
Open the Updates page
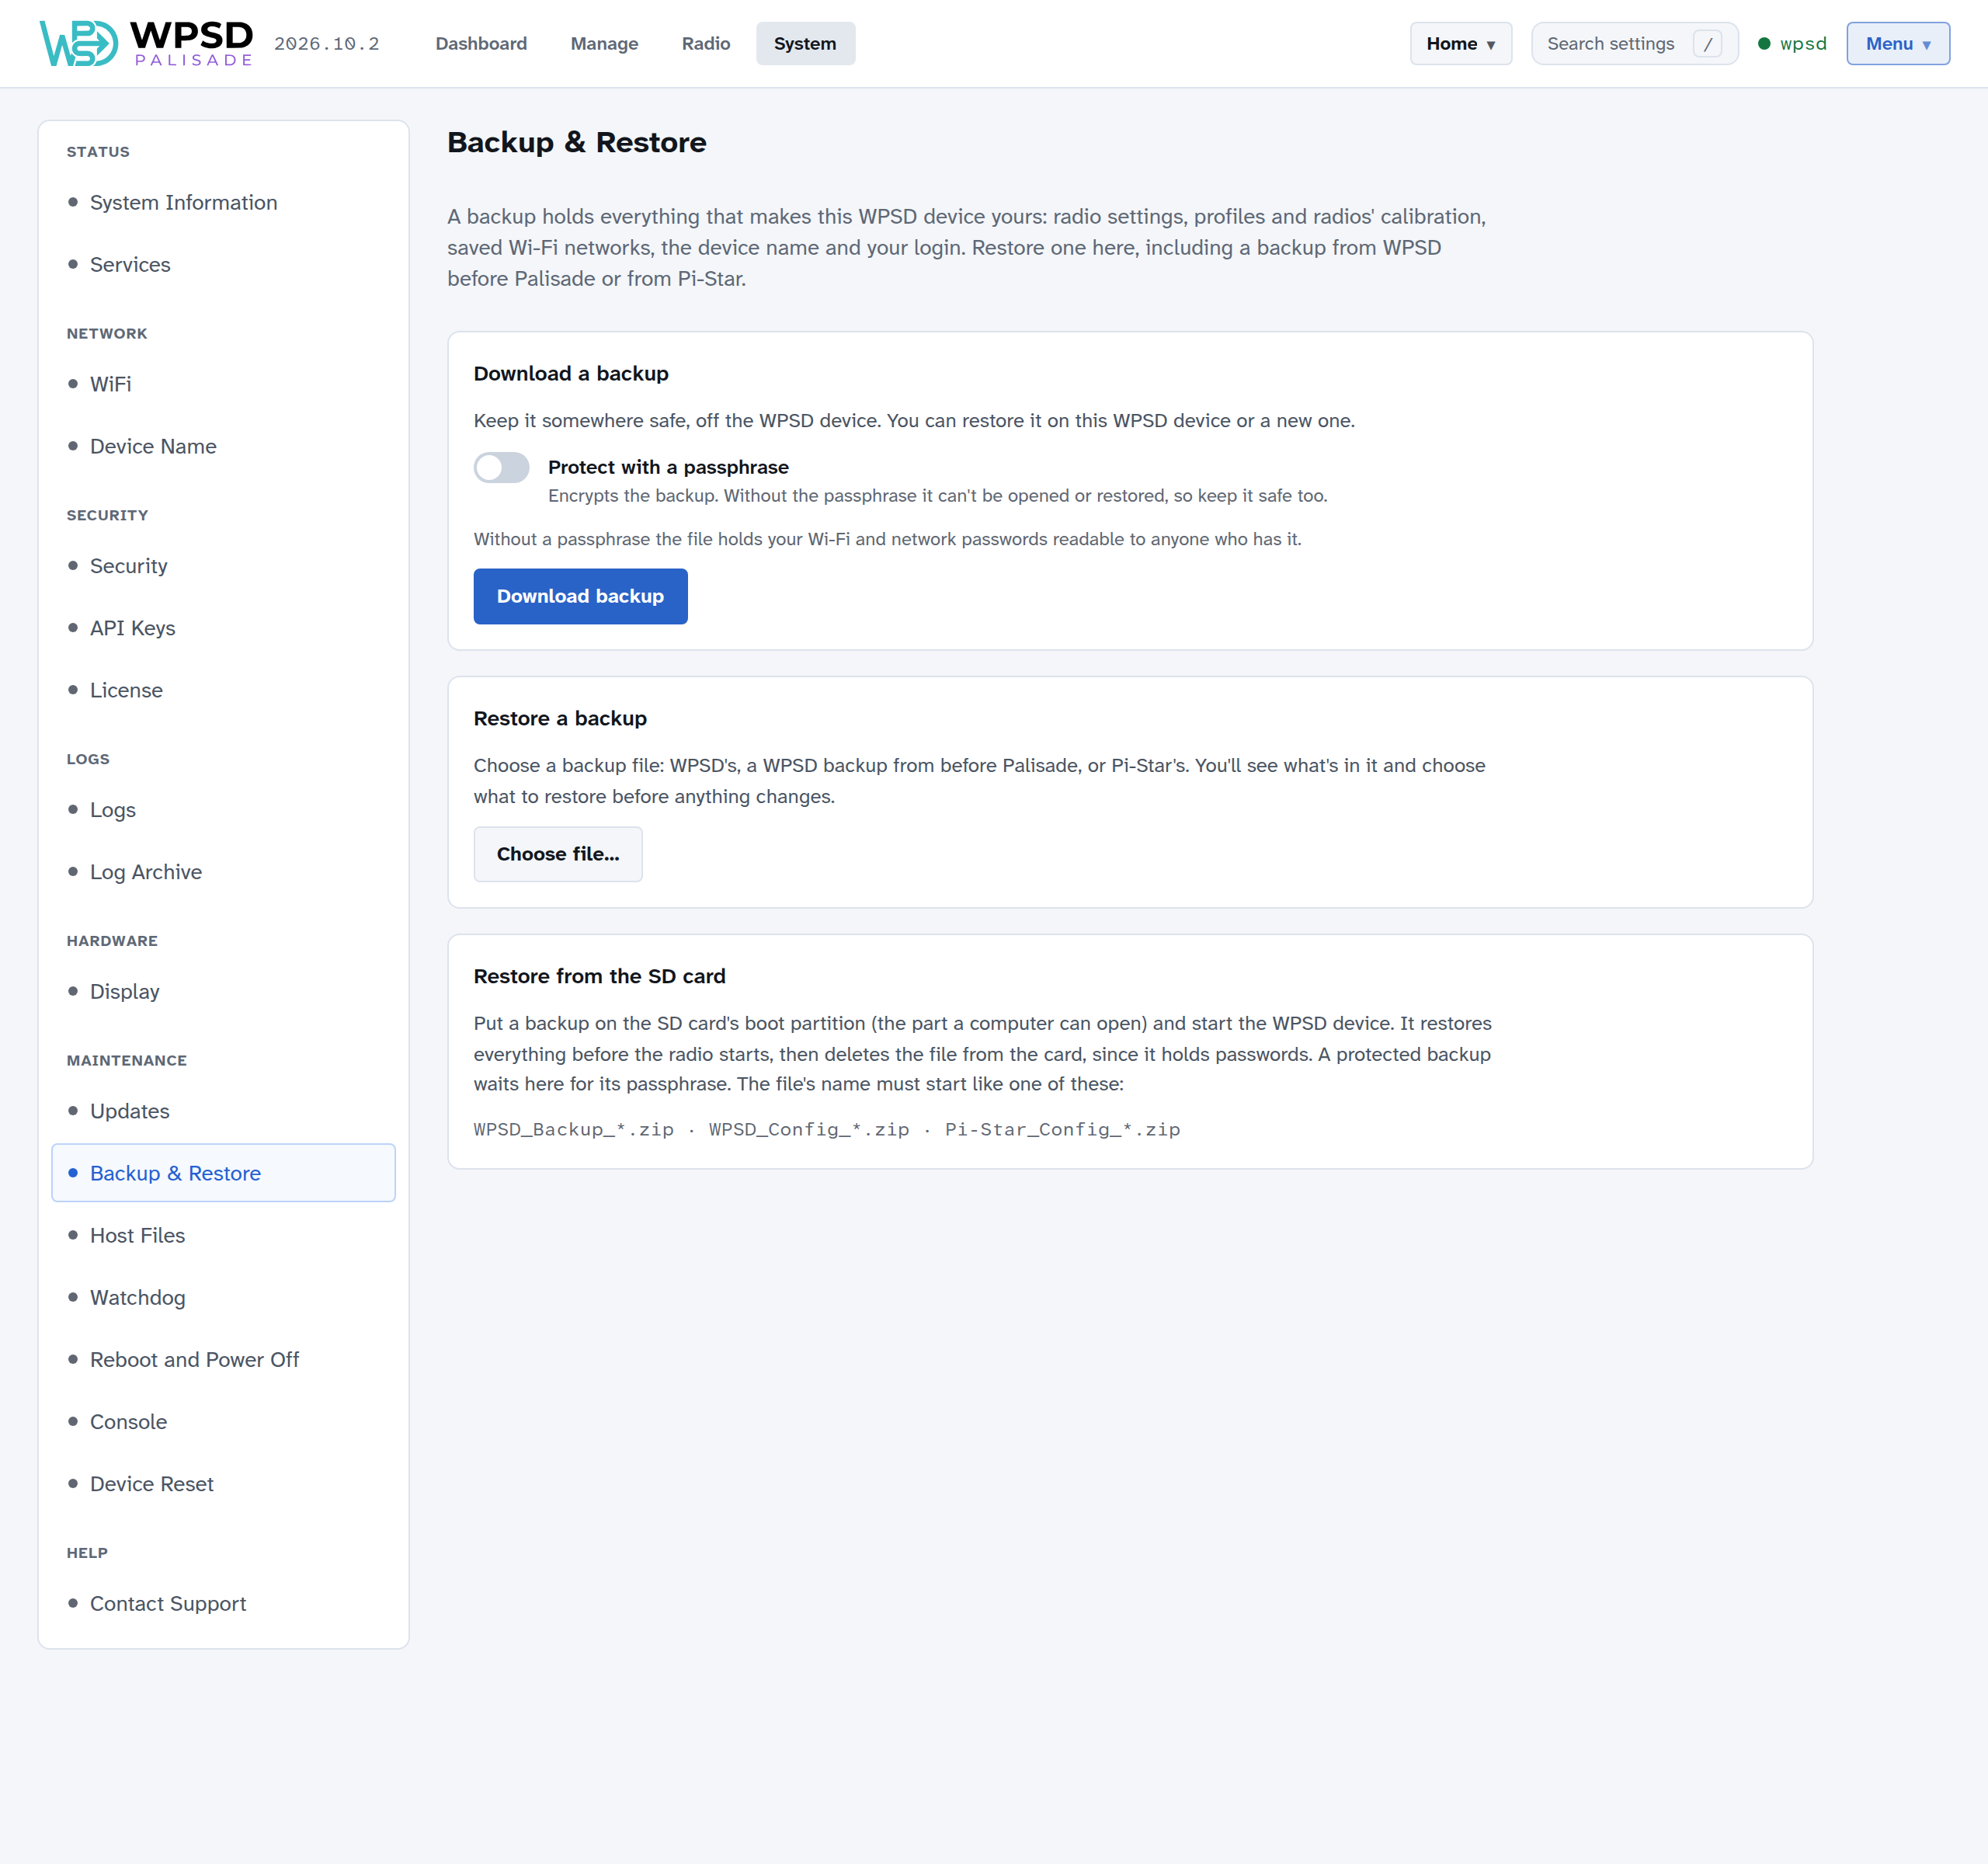pyautogui.click(x=223, y=1111)
